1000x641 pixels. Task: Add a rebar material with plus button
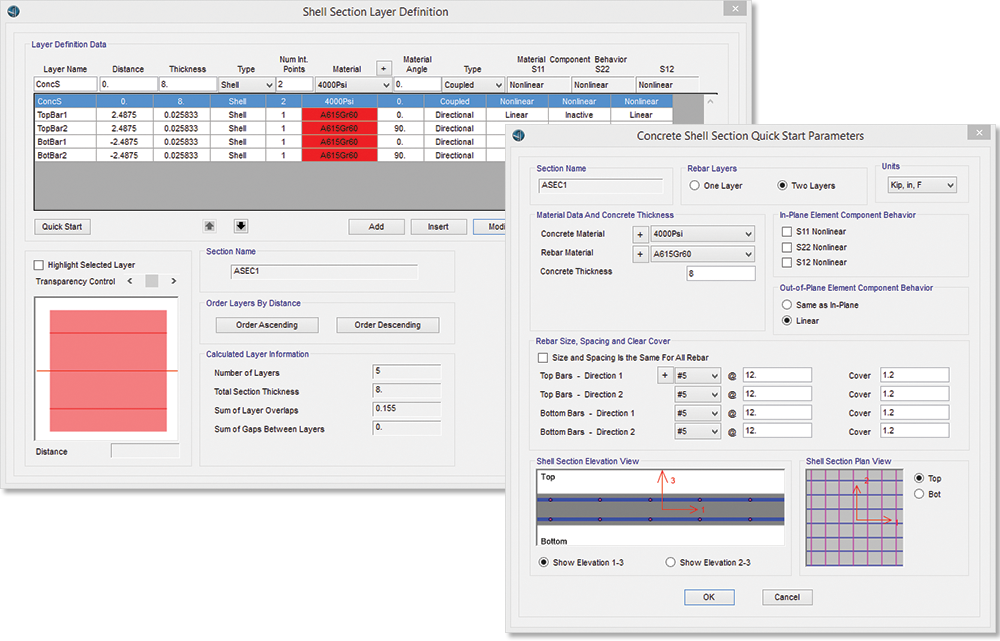640,254
